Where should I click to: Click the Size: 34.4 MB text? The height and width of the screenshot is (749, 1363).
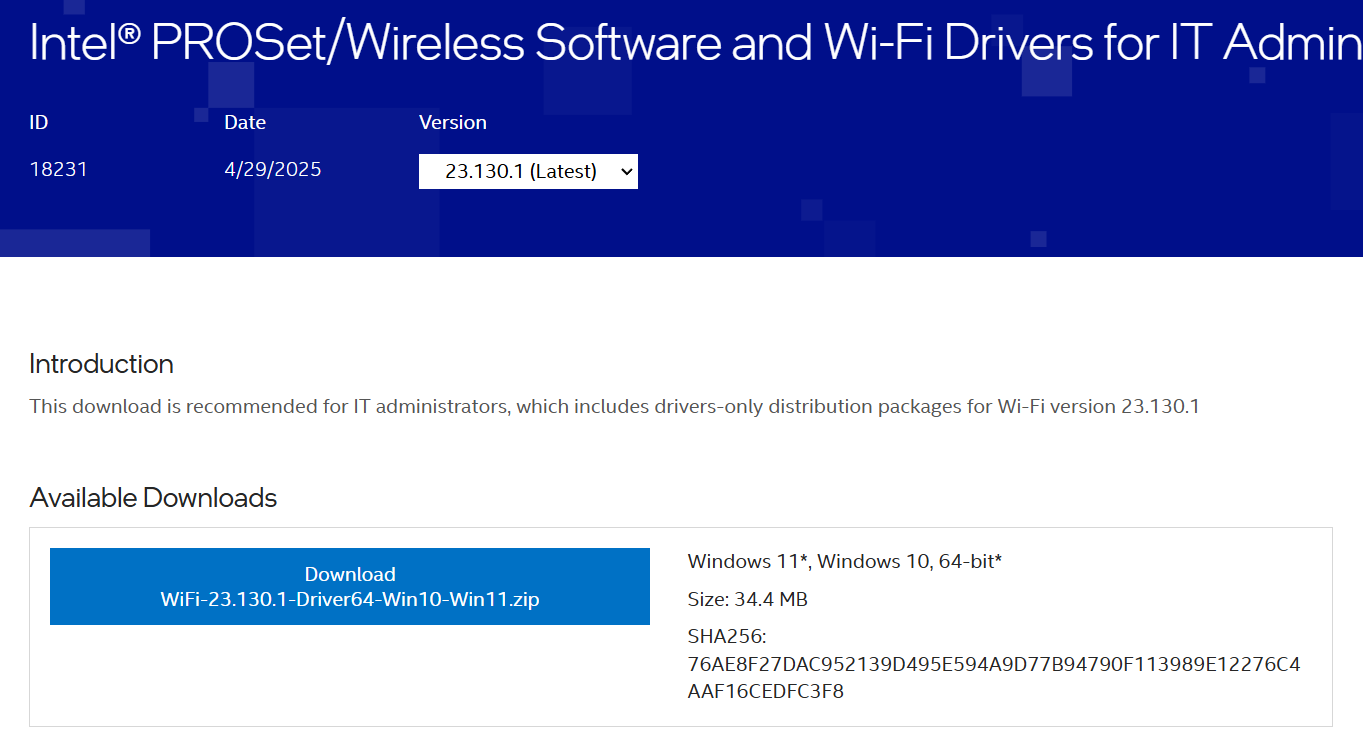click(748, 599)
